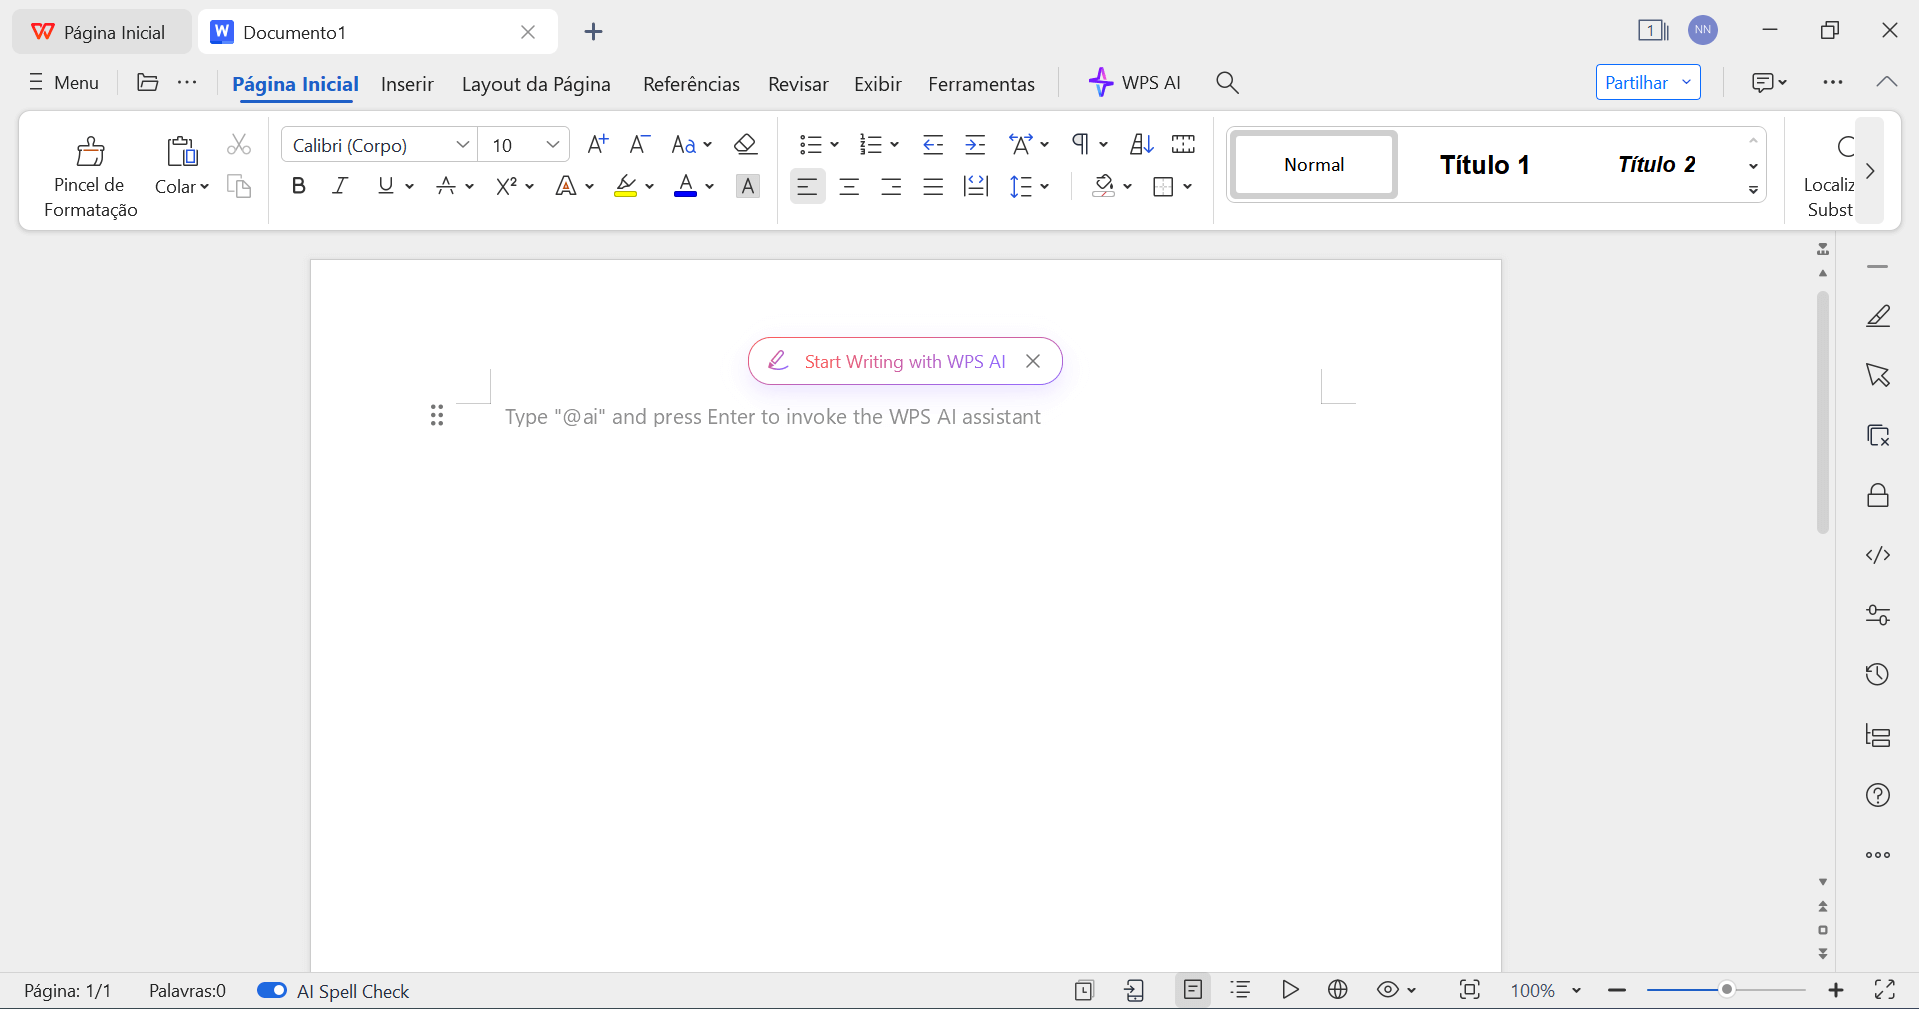Open the bullet list dropdown

(835, 145)
